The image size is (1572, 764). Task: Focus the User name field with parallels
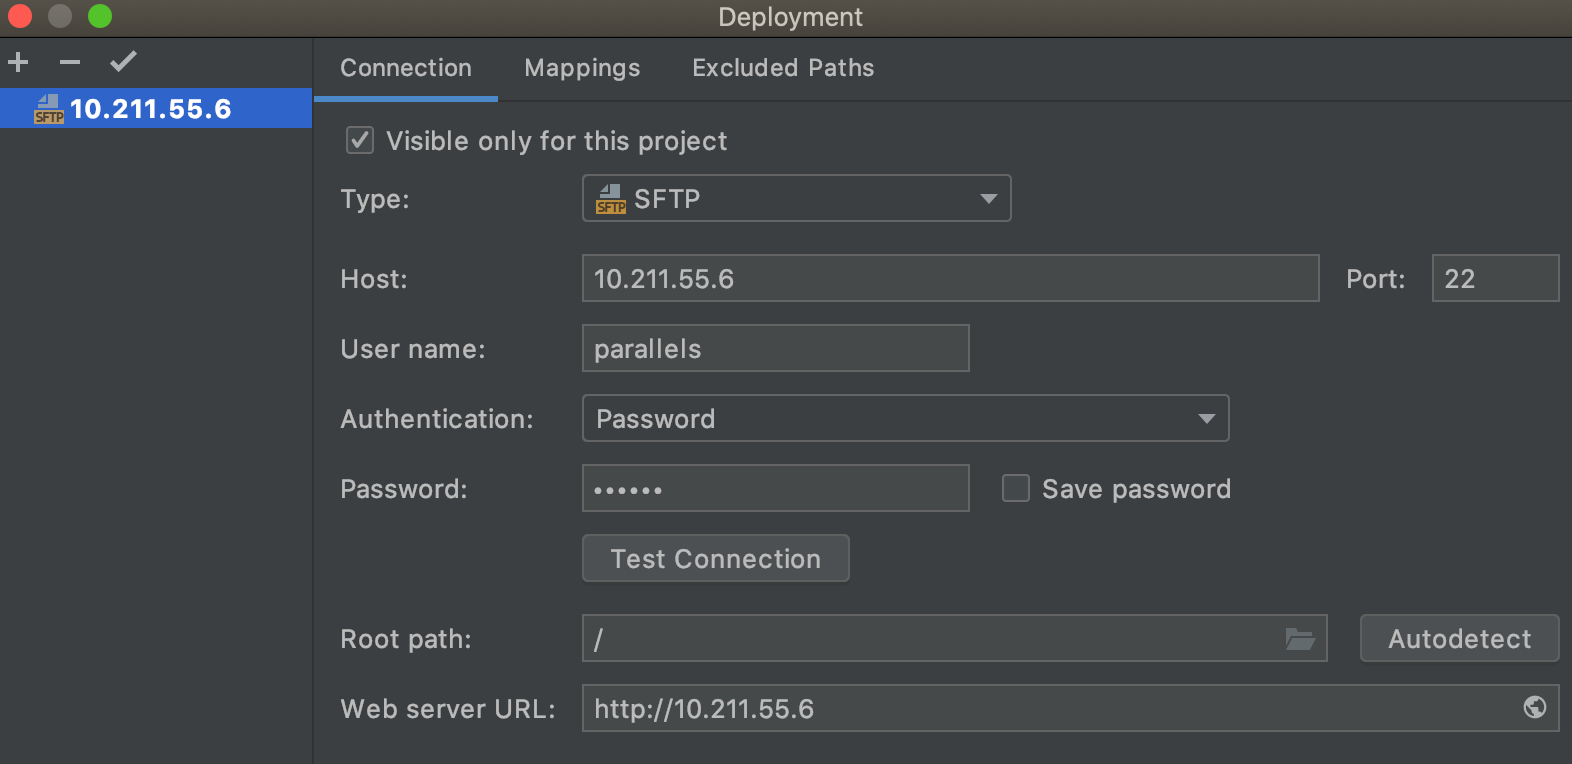[x=775, y=348]
